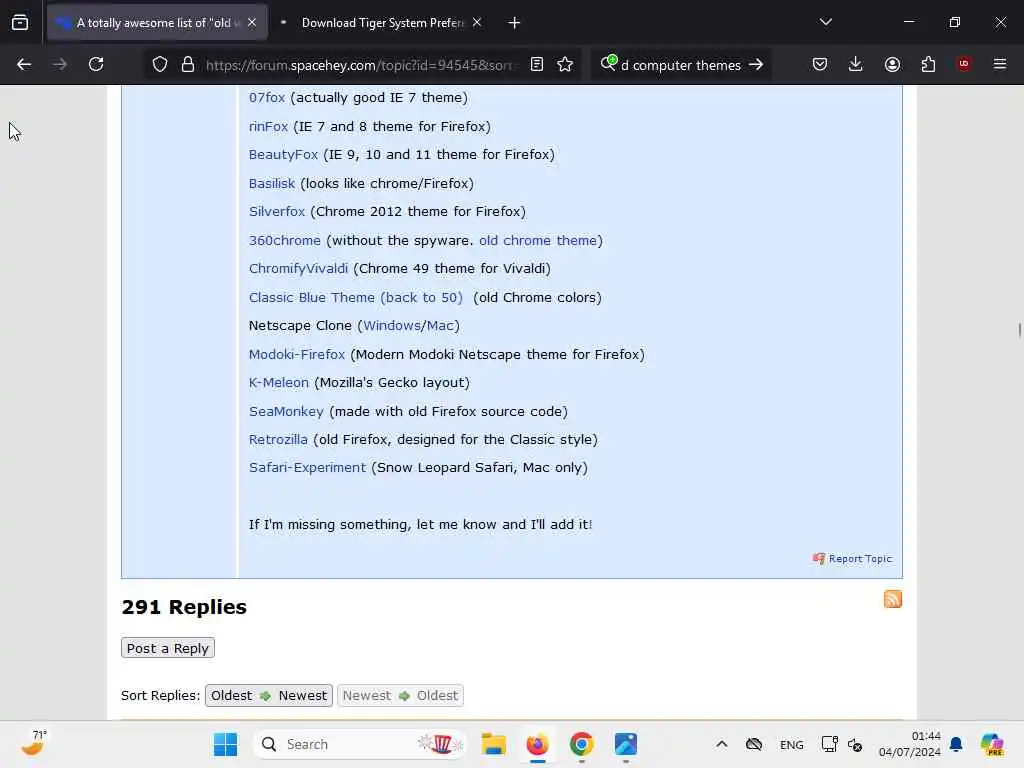The width and height of the screenshot is (1024, 768).
Task: Toggle Reader View in address bar
Action: (537, 64)
